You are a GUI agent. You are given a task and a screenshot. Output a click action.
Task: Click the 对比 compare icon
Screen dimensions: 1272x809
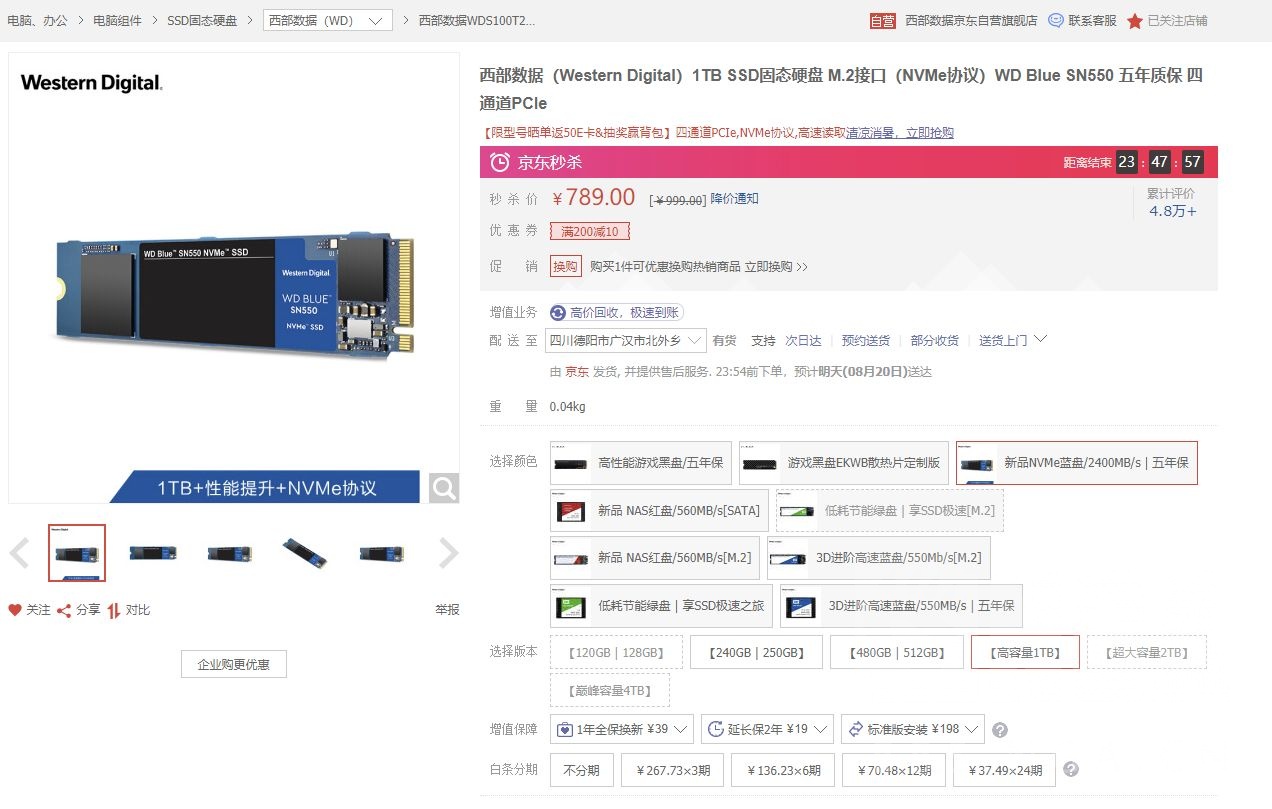point(113,610)
